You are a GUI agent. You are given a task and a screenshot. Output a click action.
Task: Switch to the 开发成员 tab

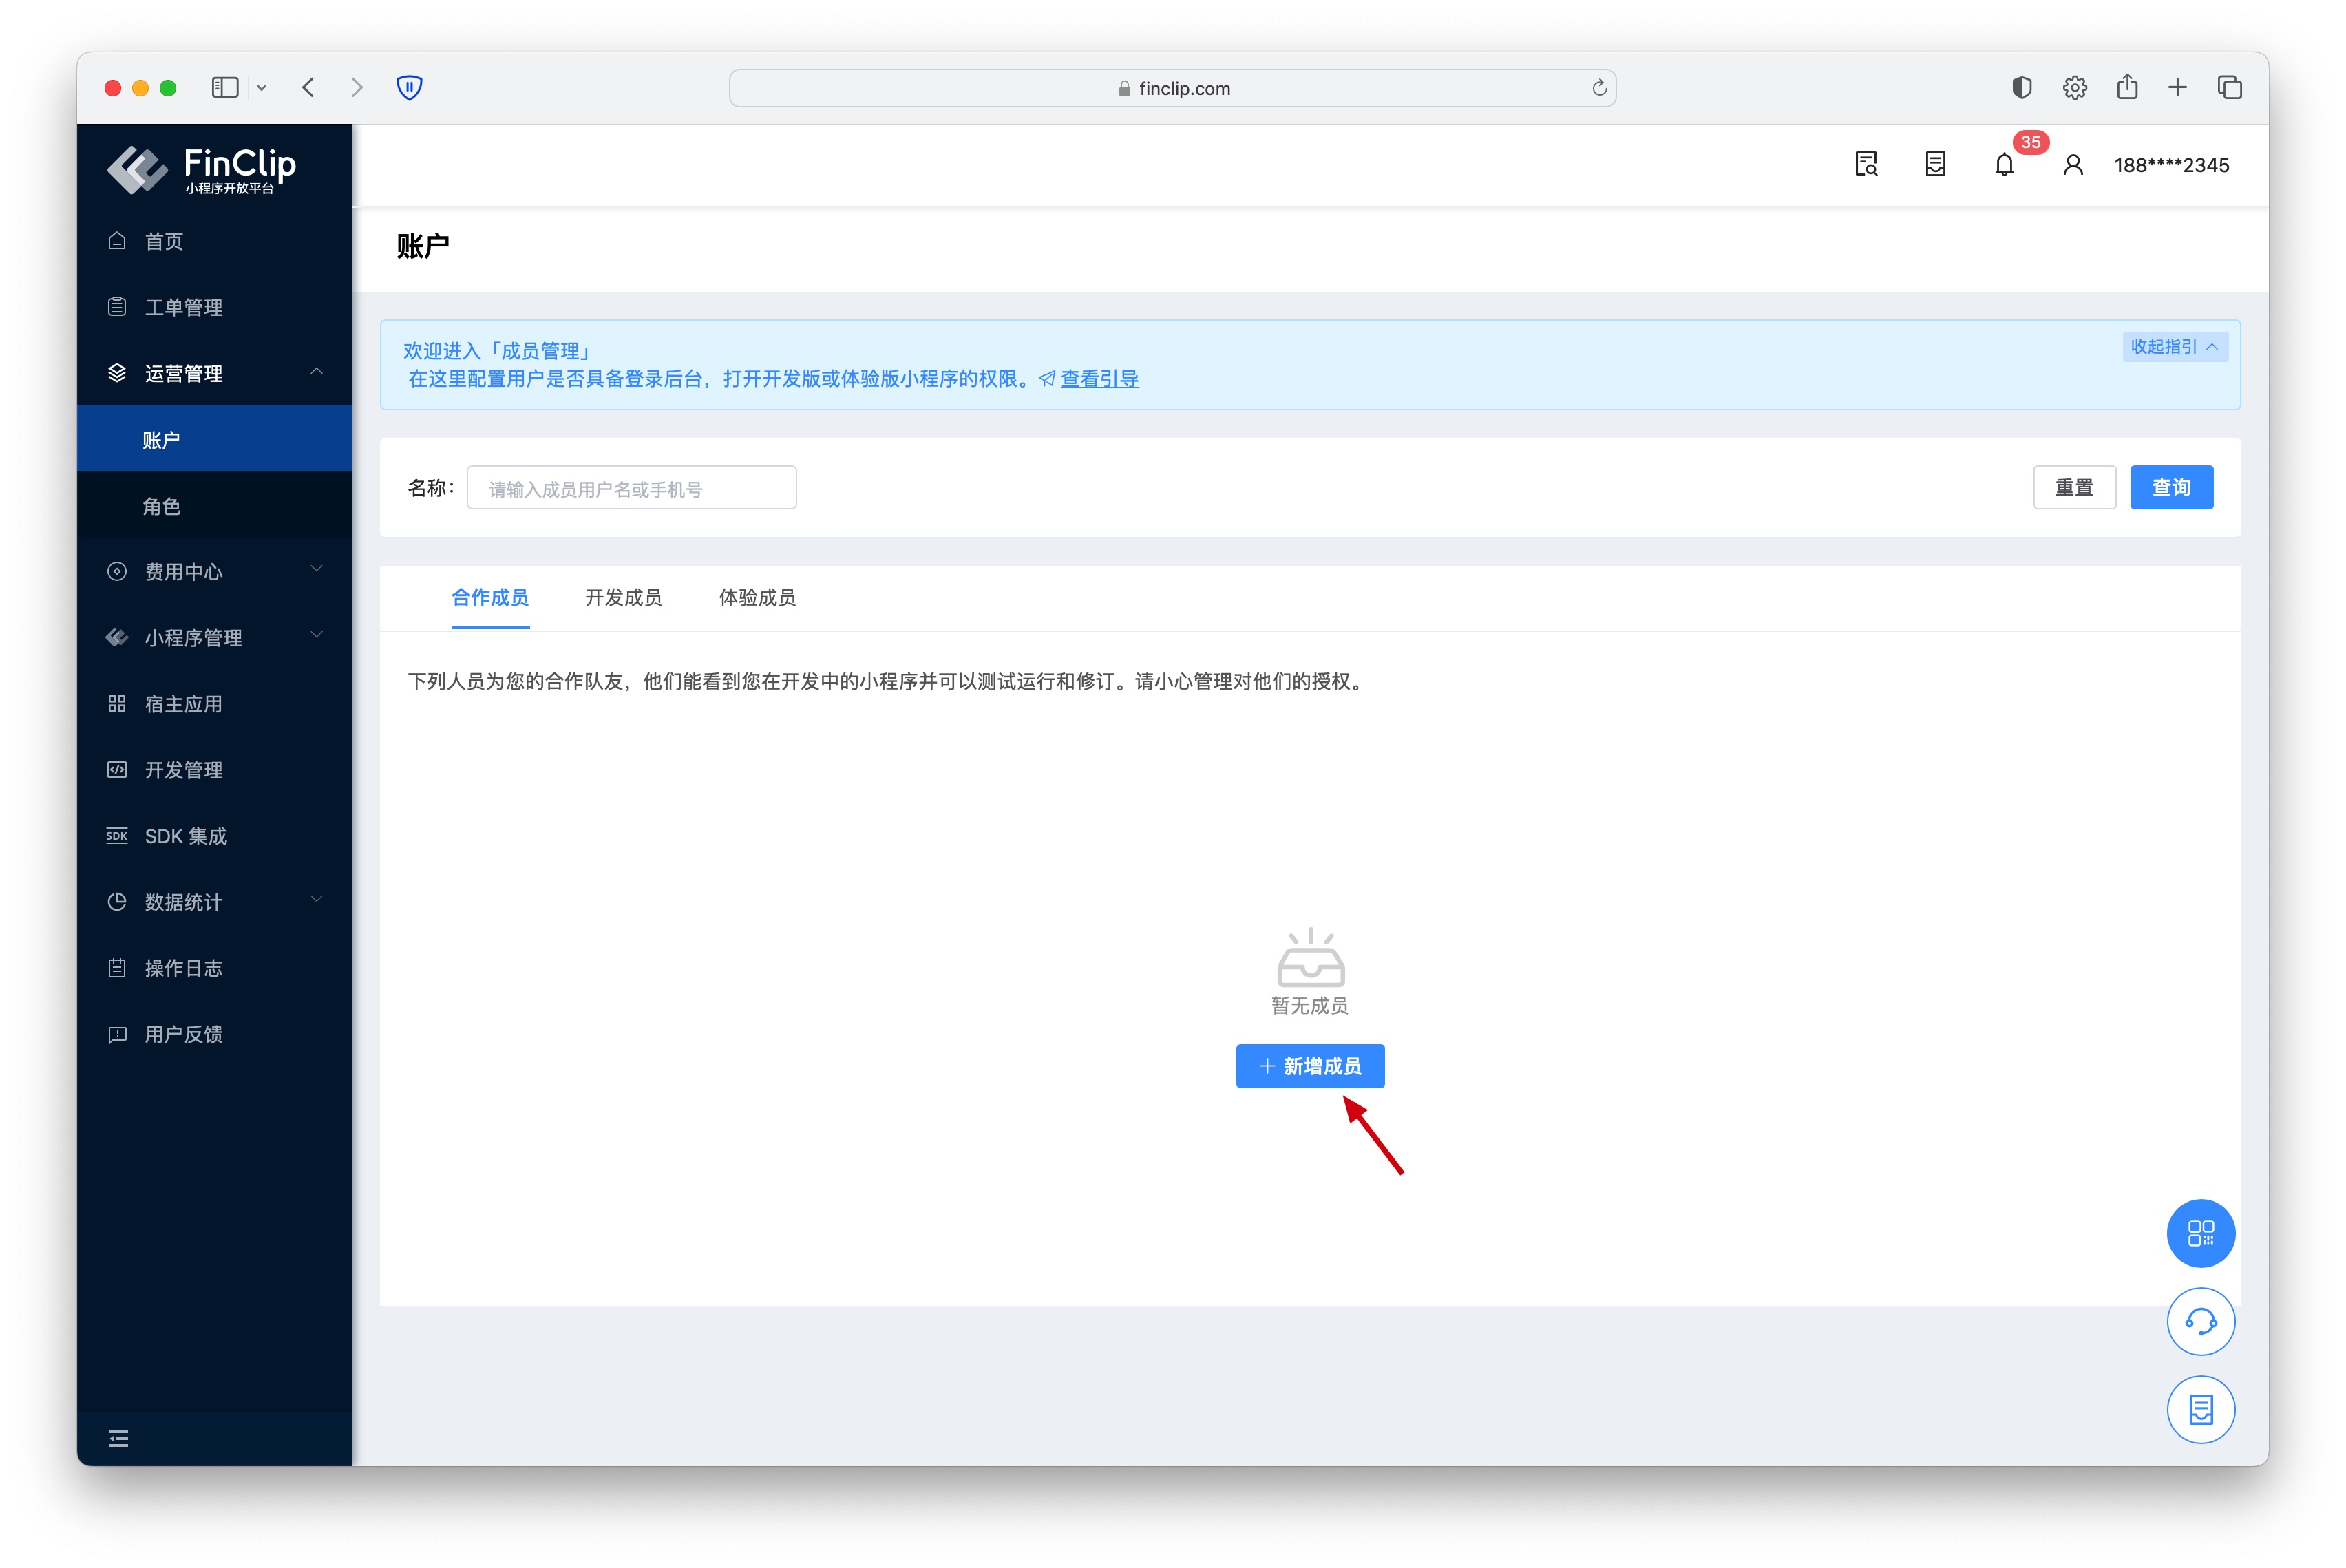pyautogui.click(x=623, y=597)
